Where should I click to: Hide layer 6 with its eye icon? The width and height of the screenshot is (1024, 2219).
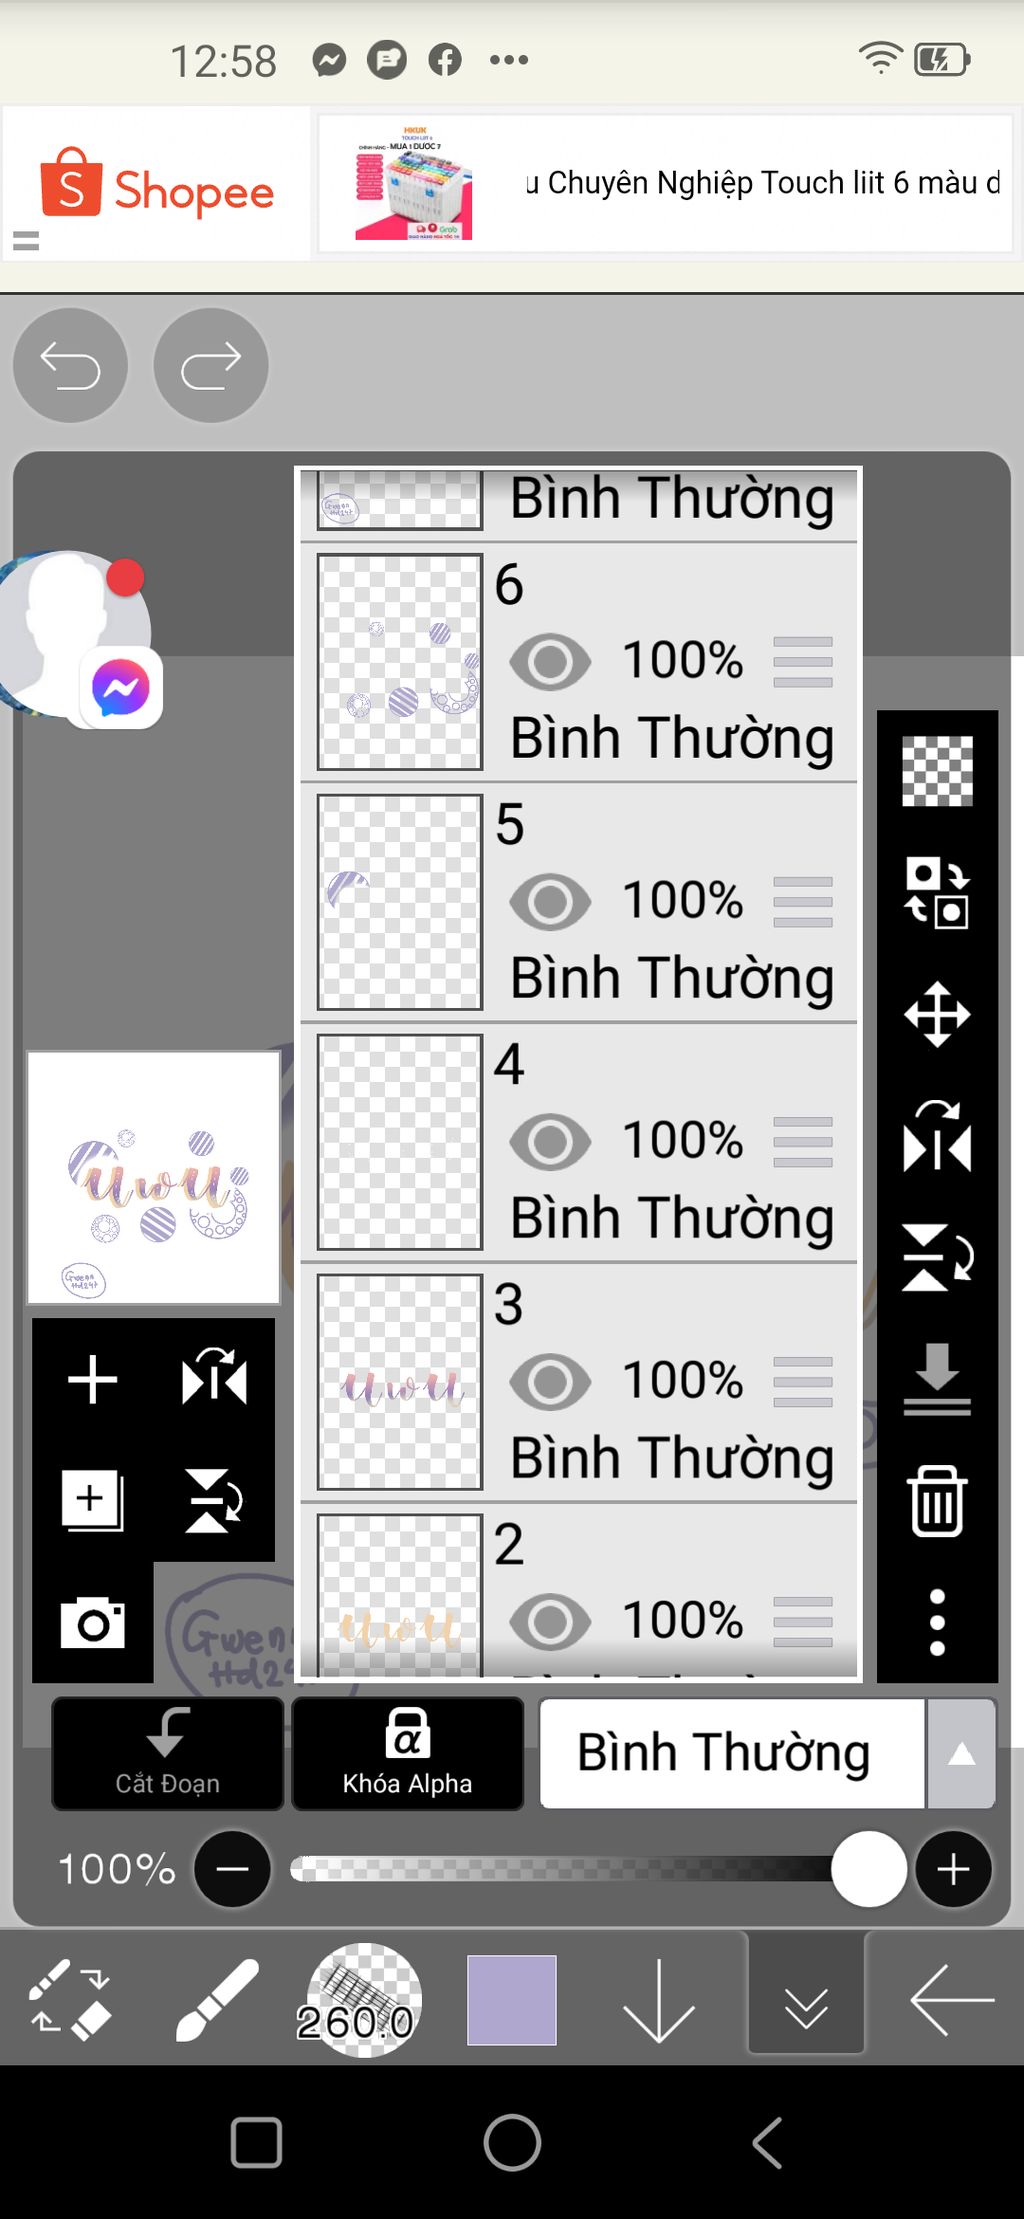point(550,661)
